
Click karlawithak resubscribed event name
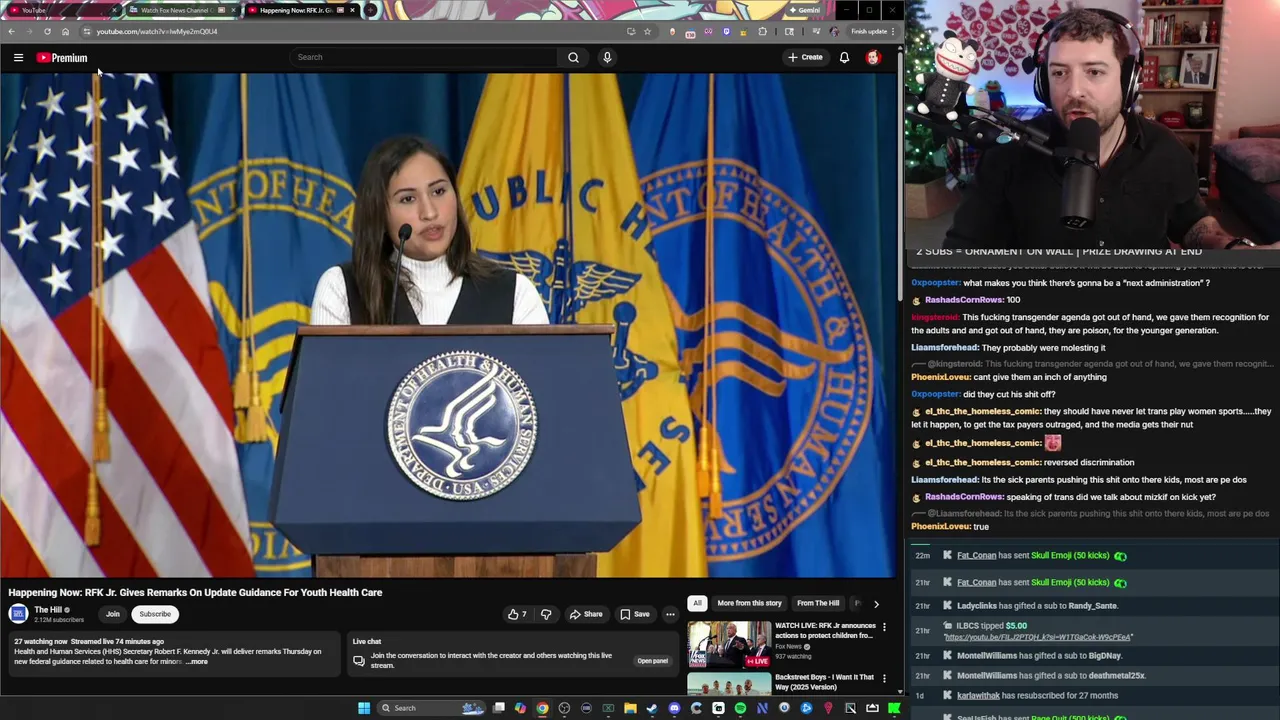(978, 695)
